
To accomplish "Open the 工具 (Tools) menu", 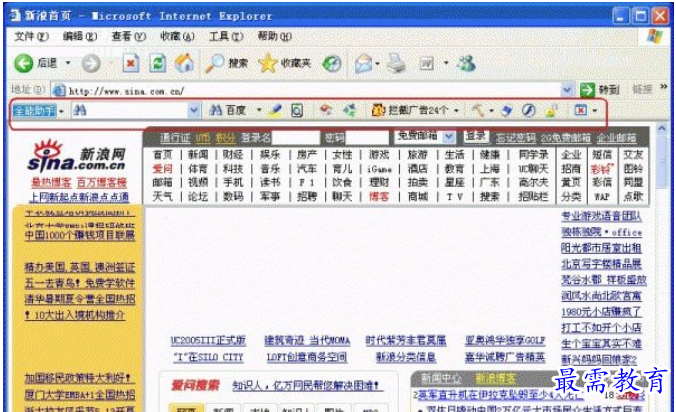I will pos(226,36).
